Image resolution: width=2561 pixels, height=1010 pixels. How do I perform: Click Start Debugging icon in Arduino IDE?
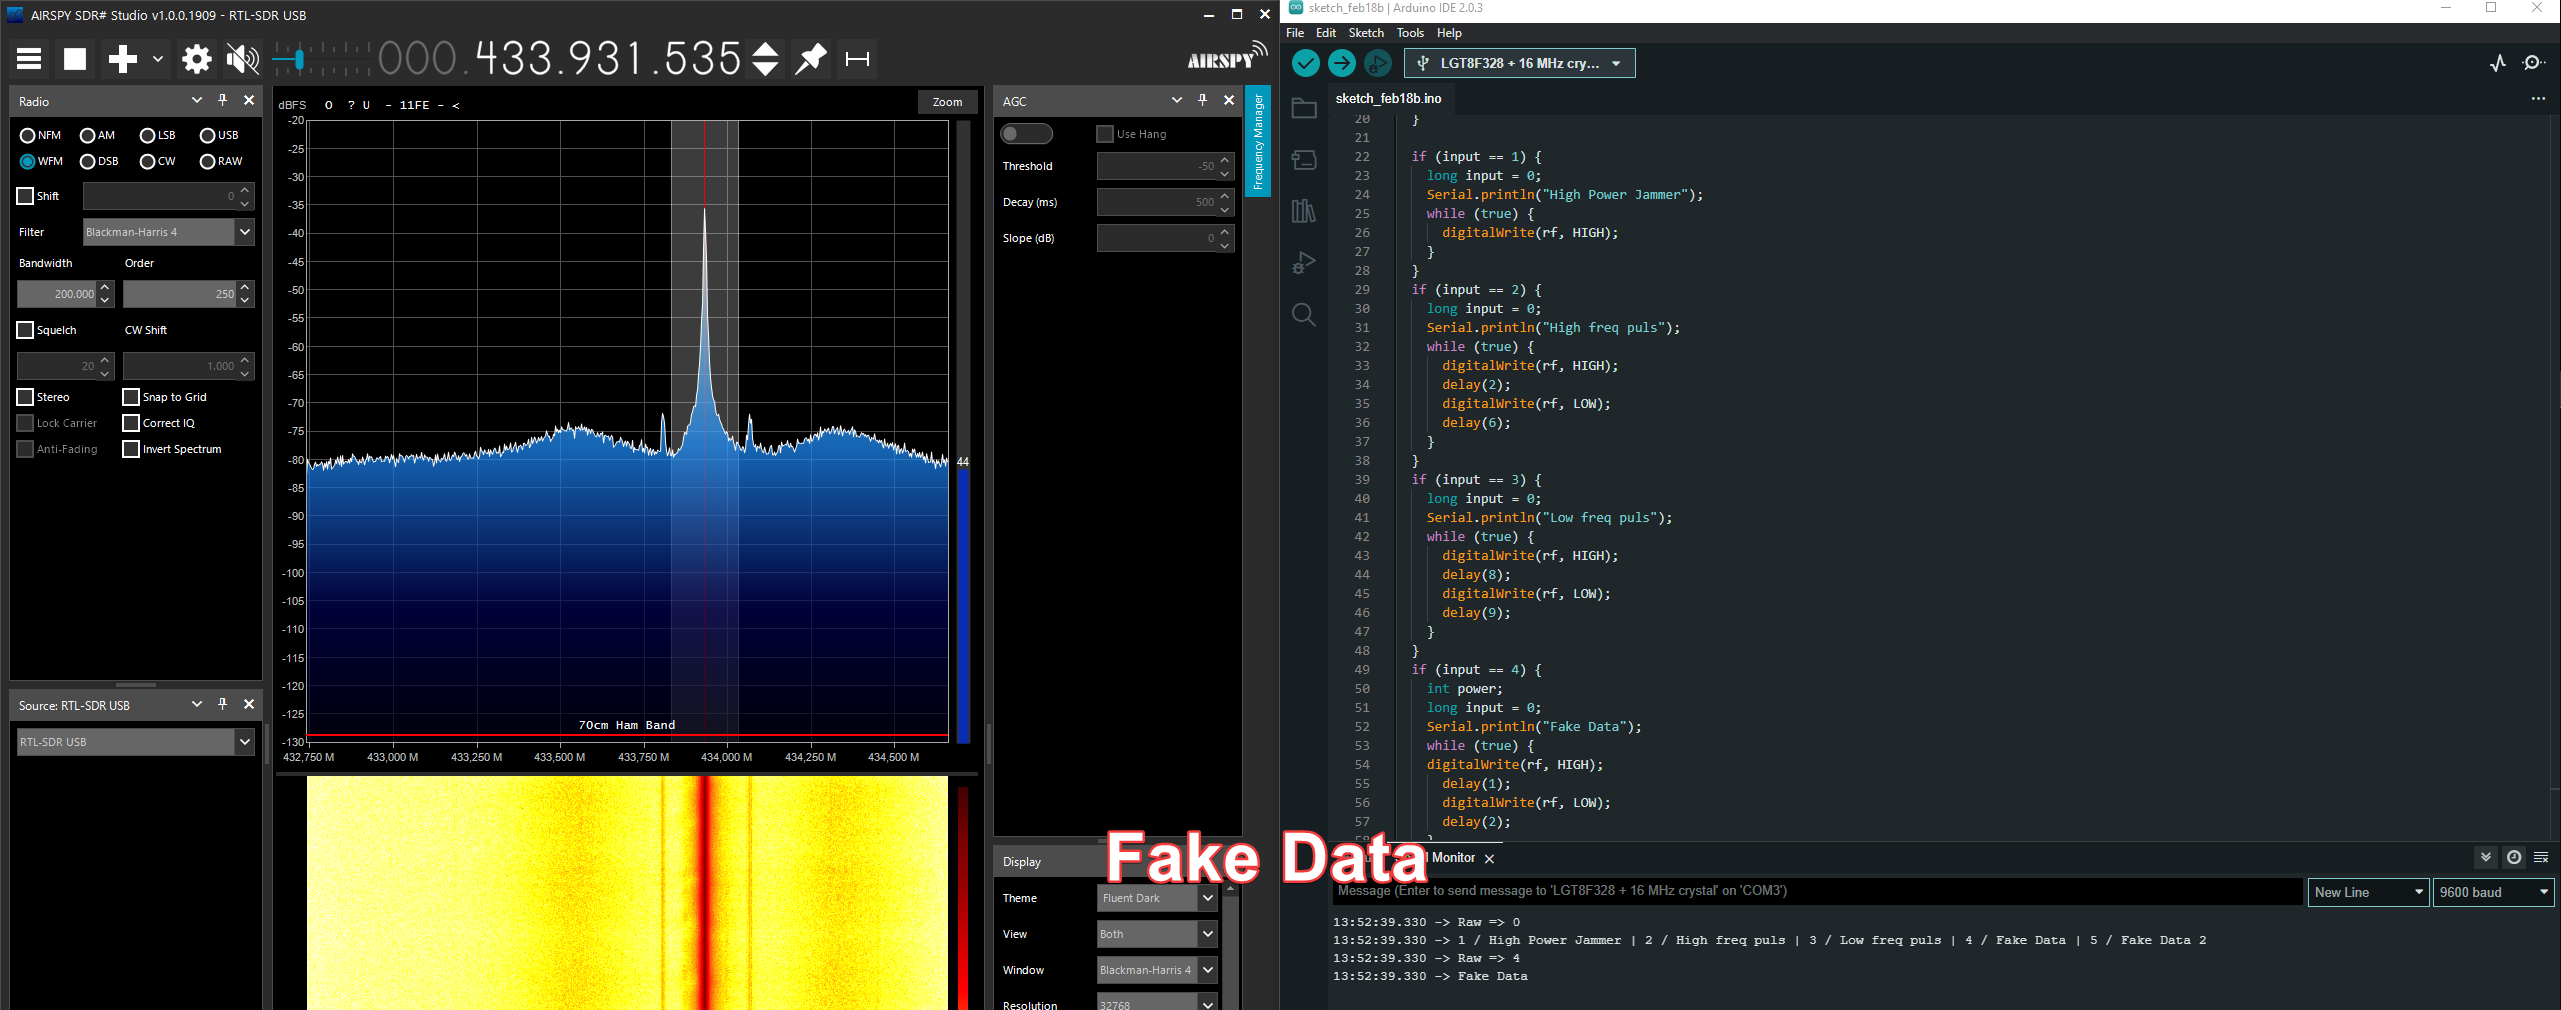pos(1377,63)
